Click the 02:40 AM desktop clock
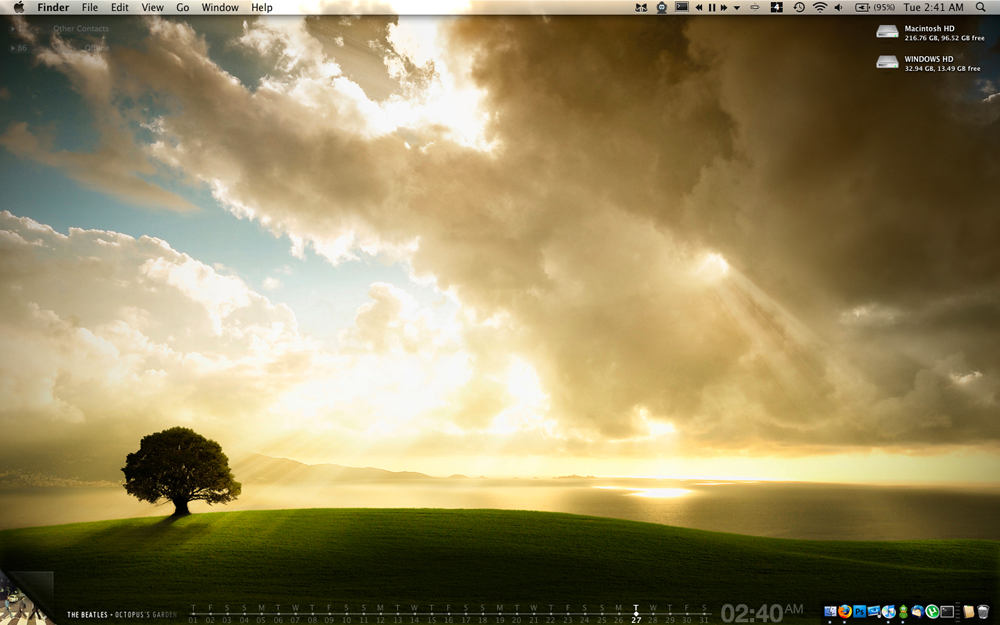1000x625 pixels. click(762, 614)
